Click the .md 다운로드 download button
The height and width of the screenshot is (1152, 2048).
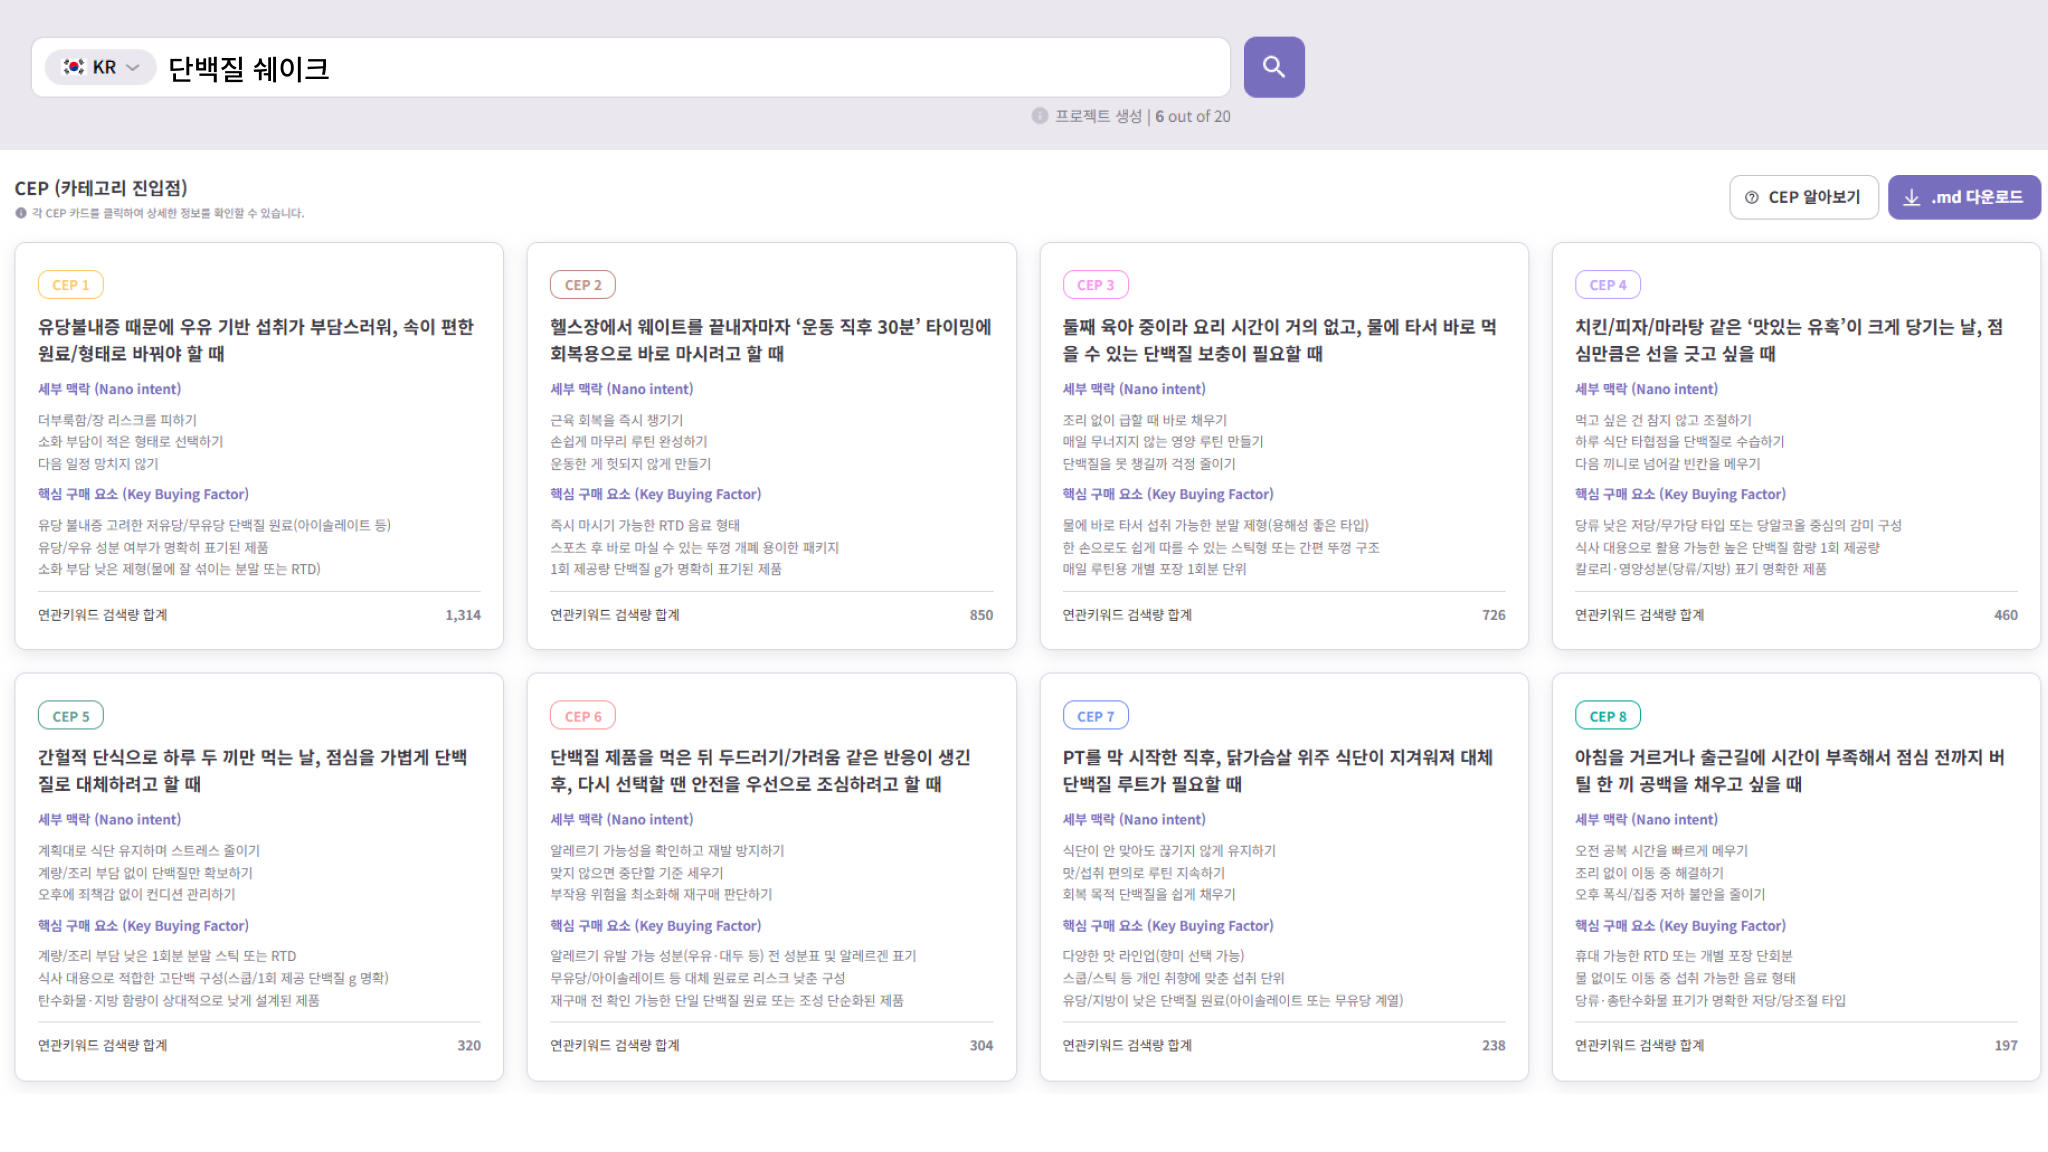tap(1963, 197)
